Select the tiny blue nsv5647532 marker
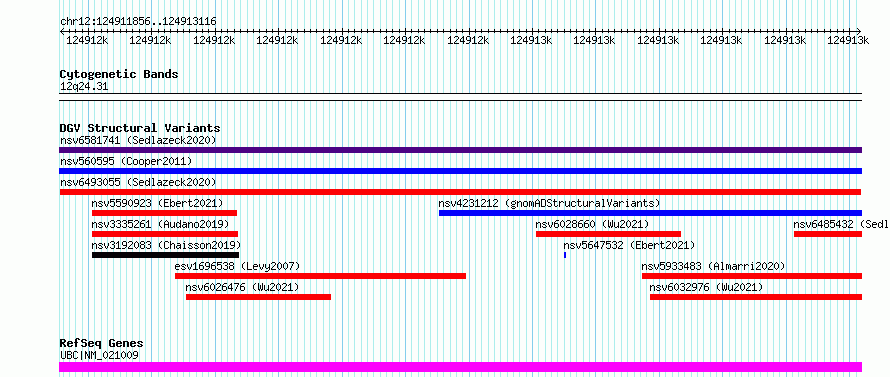The height and width of the screenshot is (377, 890). point(565,255)
